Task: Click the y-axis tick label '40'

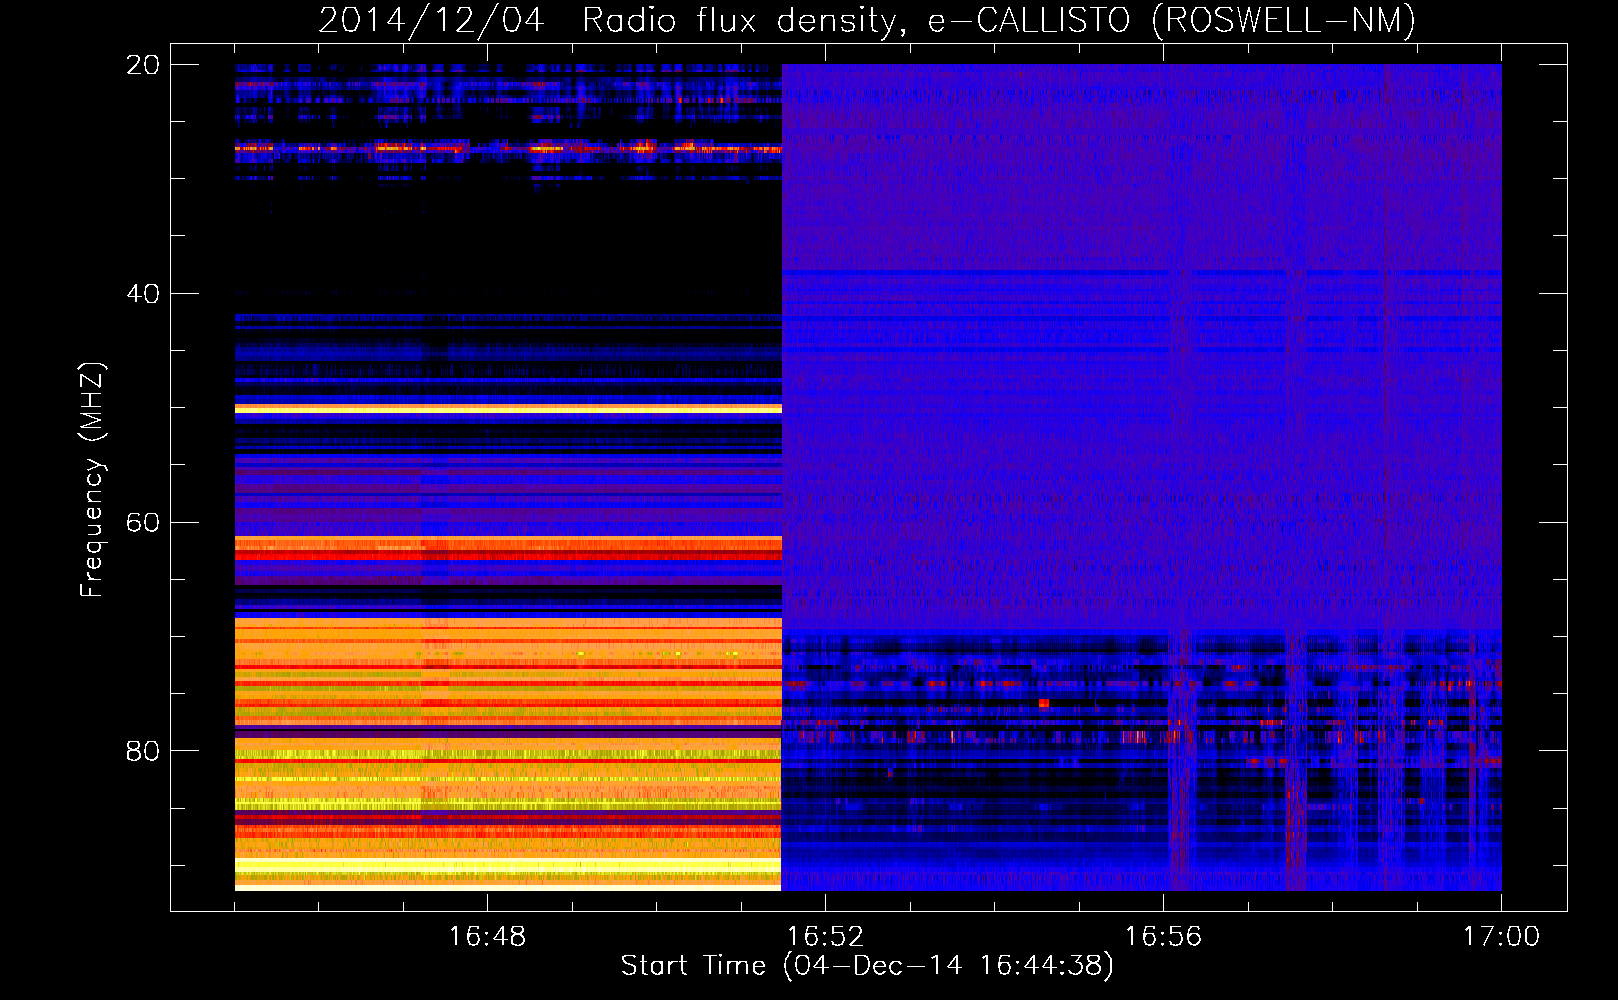Action: [142, 294]
